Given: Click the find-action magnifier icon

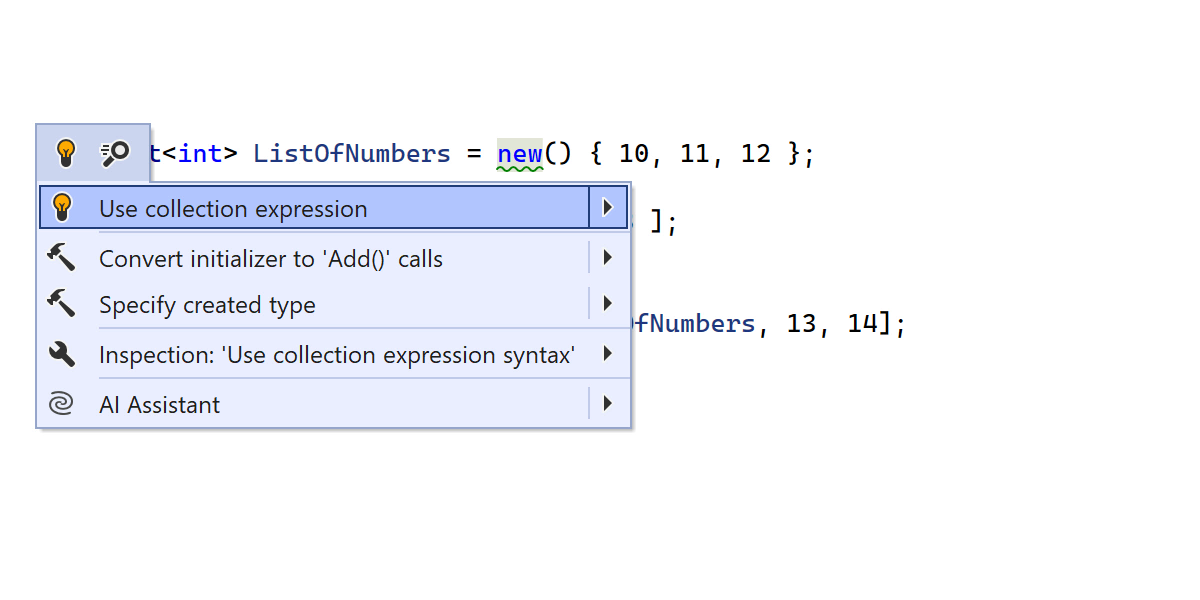Looking at the screenshot, I should pyautogui.click(x=116, y=153).
